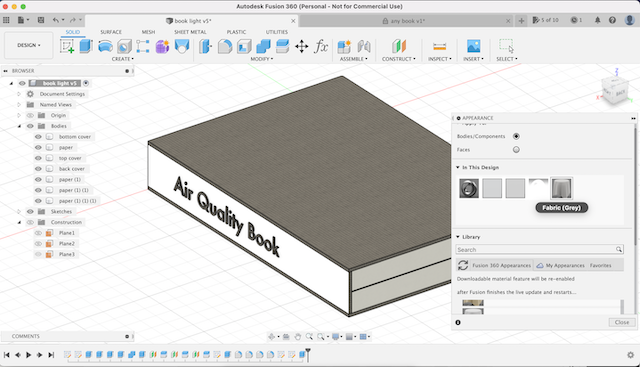Select the Fillet tool
640x367 pixels.
[x=225, y=46]
